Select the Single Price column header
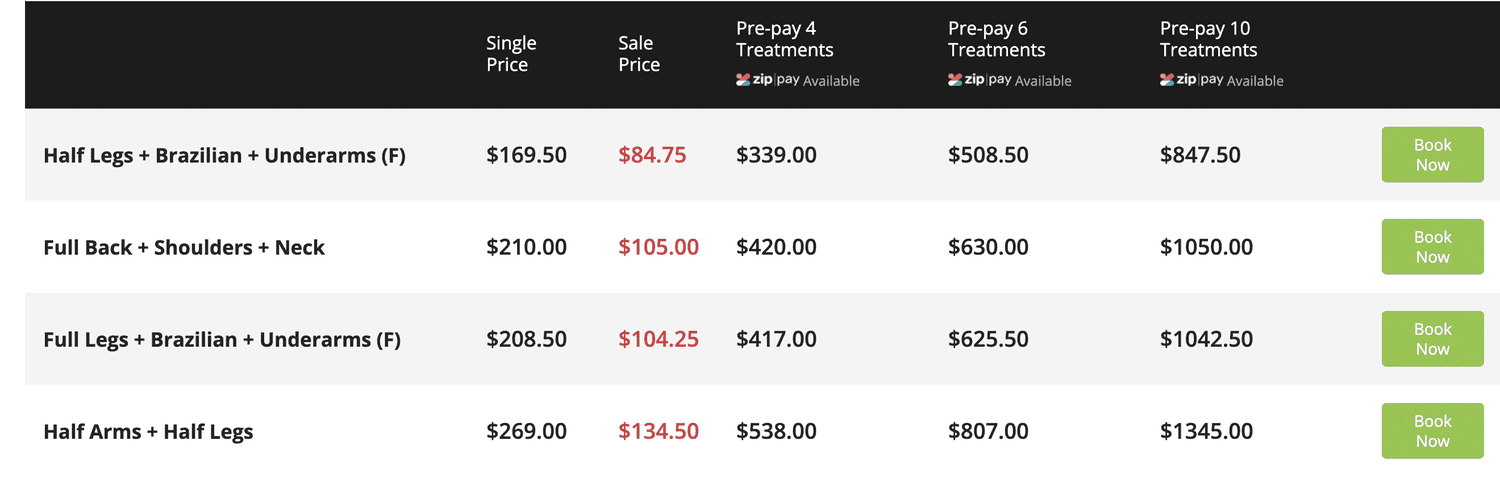The image size is (1500, 490). (512, 54)
